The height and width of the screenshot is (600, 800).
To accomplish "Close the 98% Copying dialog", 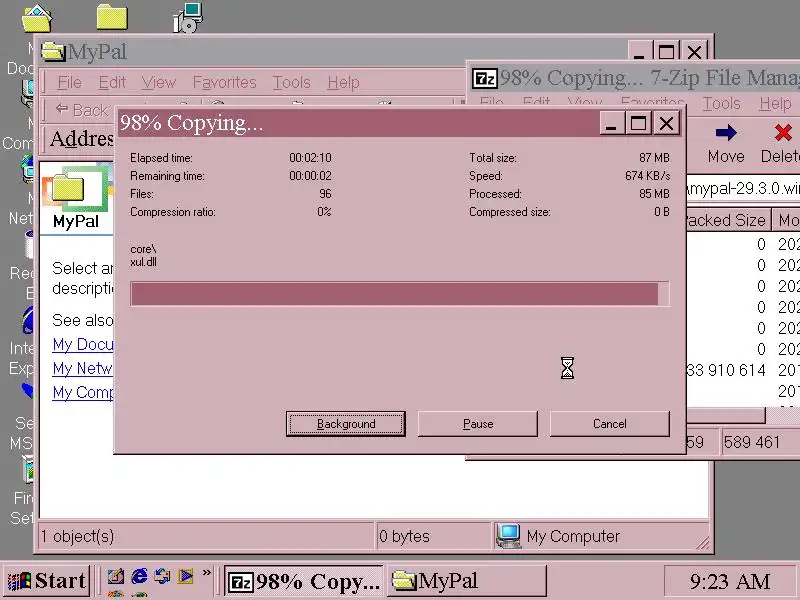I will (666, 123).
